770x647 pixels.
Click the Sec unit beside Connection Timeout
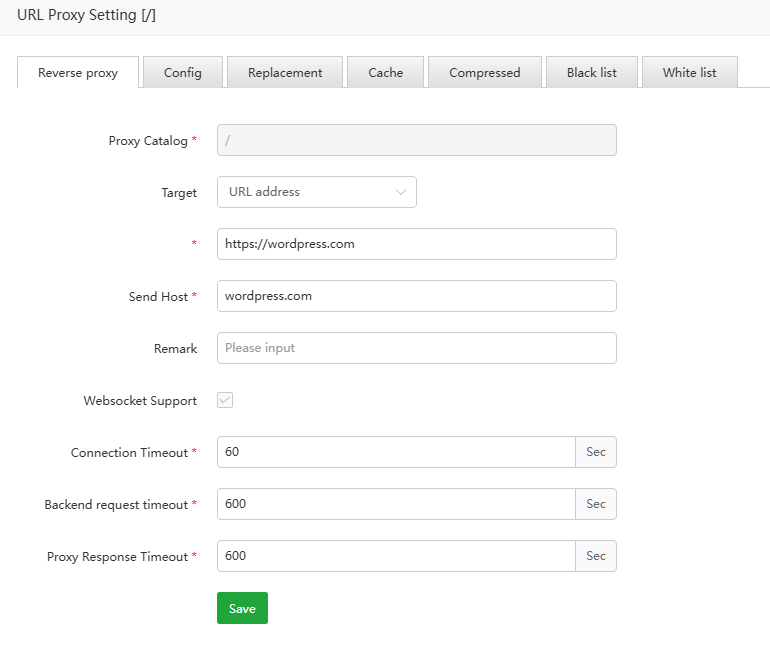tap(596, 452)
